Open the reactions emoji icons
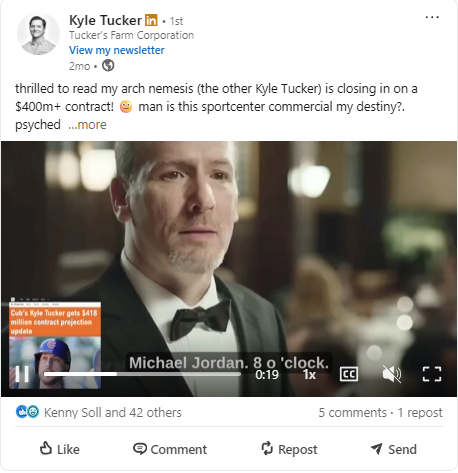Viewport: 458px width, 473px height. point(27,412)
